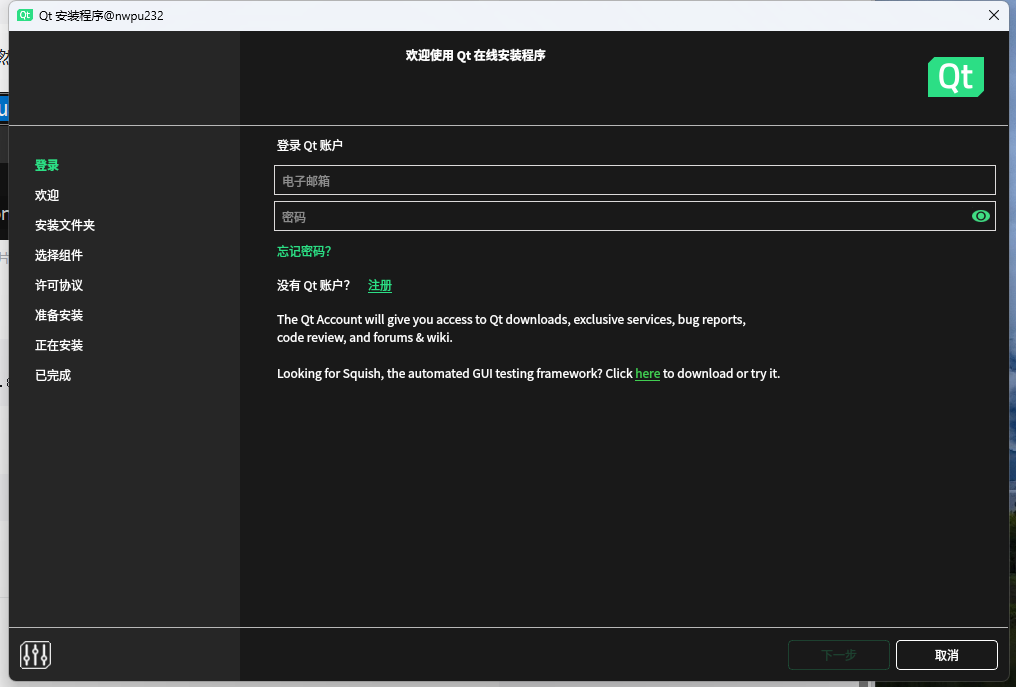Image resolution: width=1016 pixels, height=687 pixels.
Task: Select the 已完成 step in the sidebar
Action: click(52, 375)
